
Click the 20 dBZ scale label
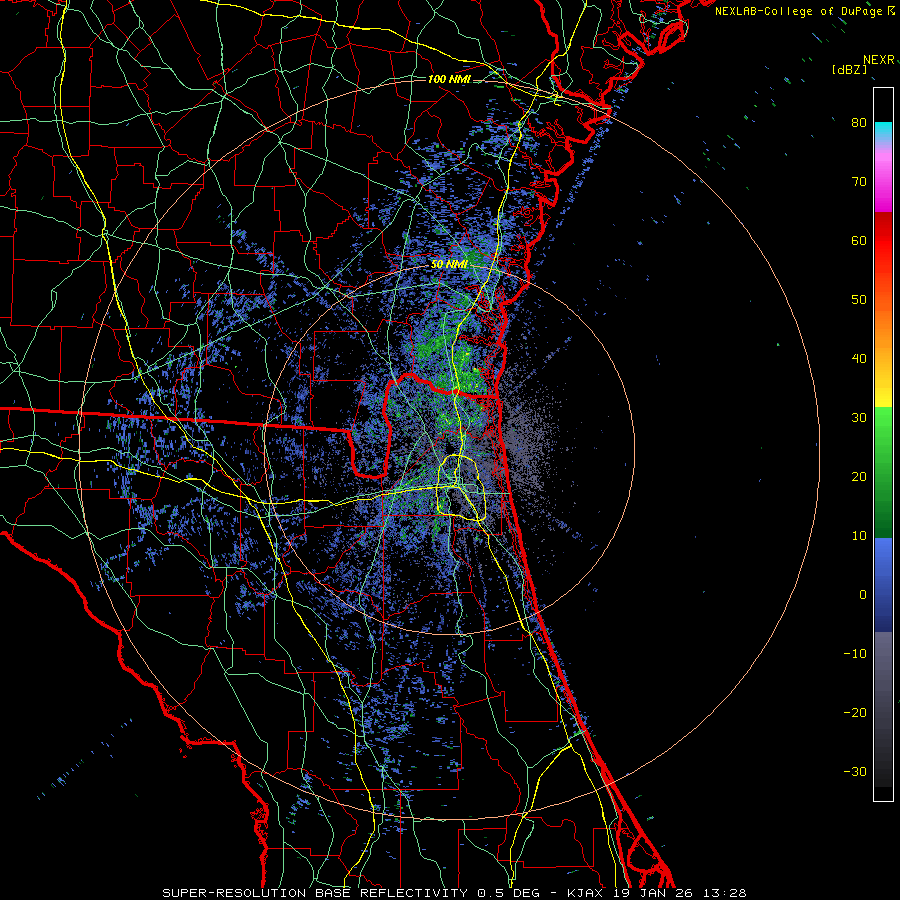[859, 476]
